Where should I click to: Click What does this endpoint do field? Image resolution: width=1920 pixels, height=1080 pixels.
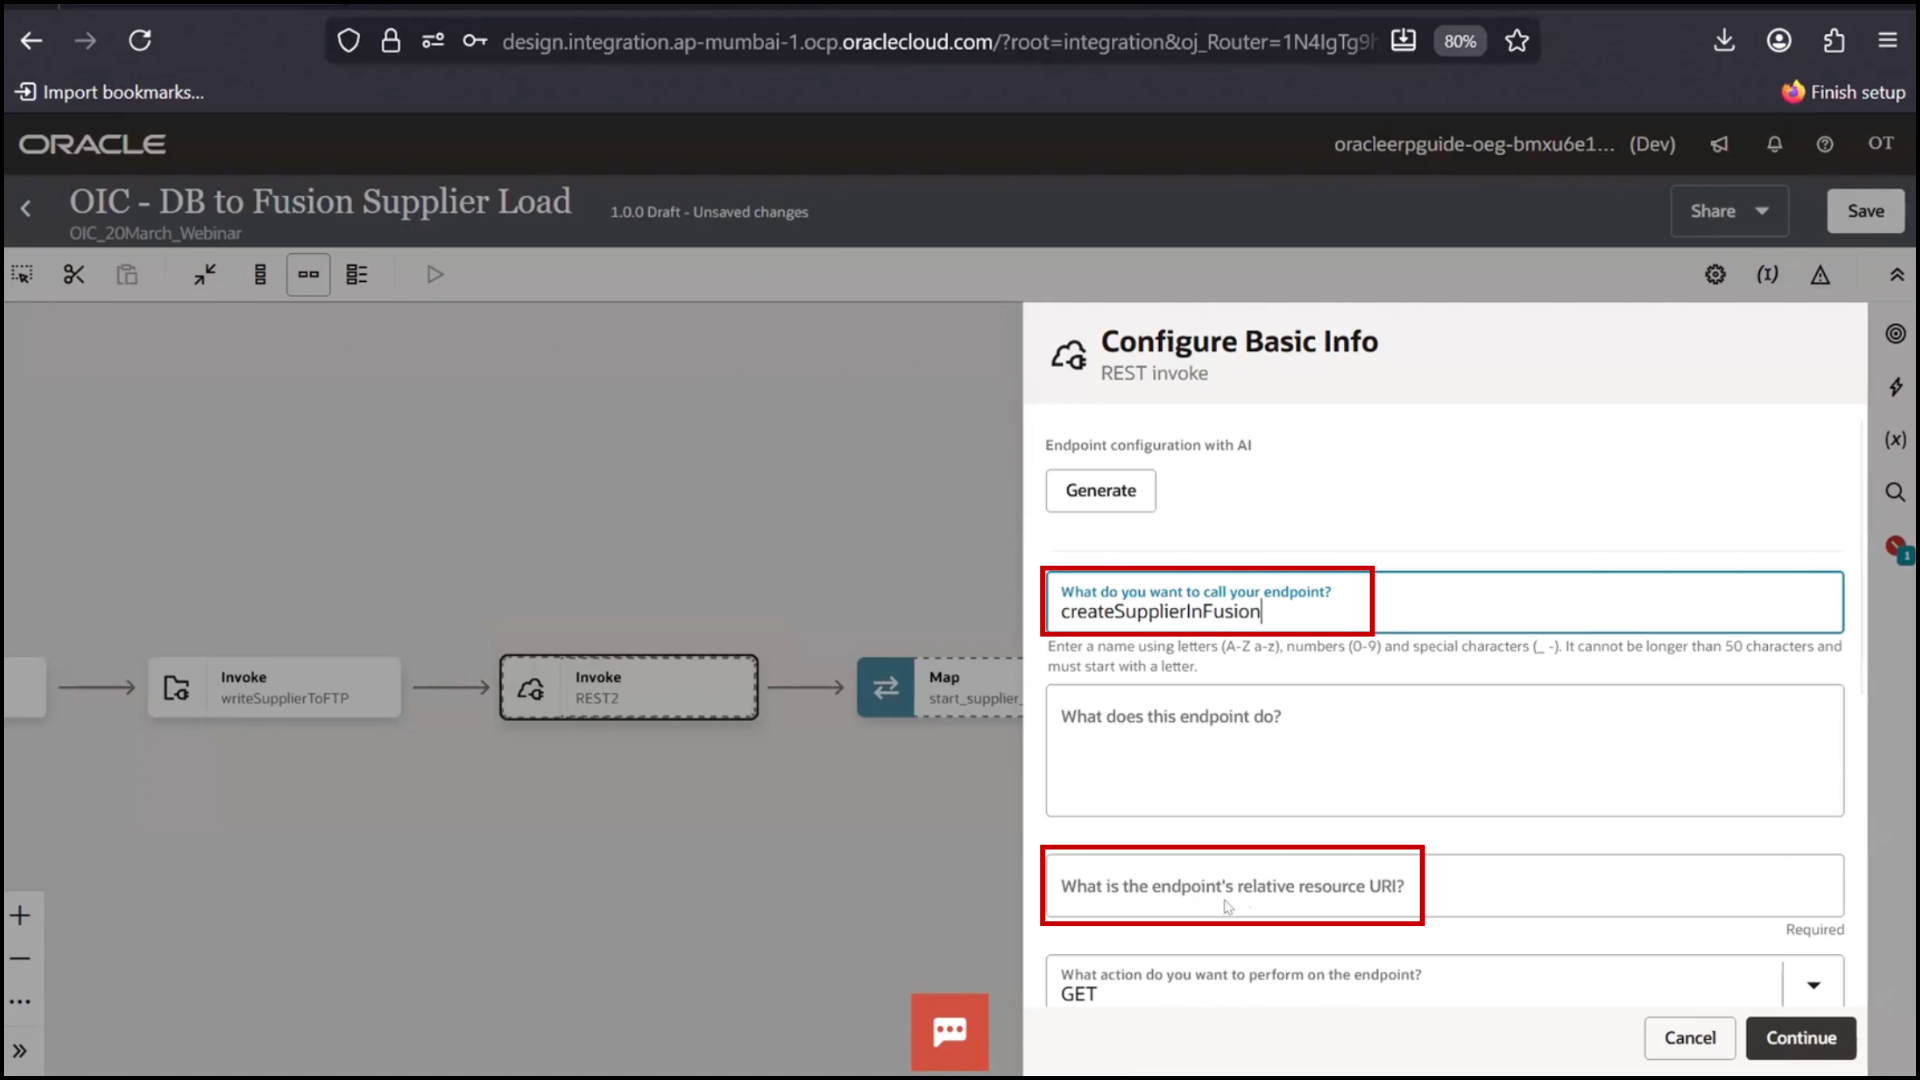pyautogui.click(x=1444, y=750)
